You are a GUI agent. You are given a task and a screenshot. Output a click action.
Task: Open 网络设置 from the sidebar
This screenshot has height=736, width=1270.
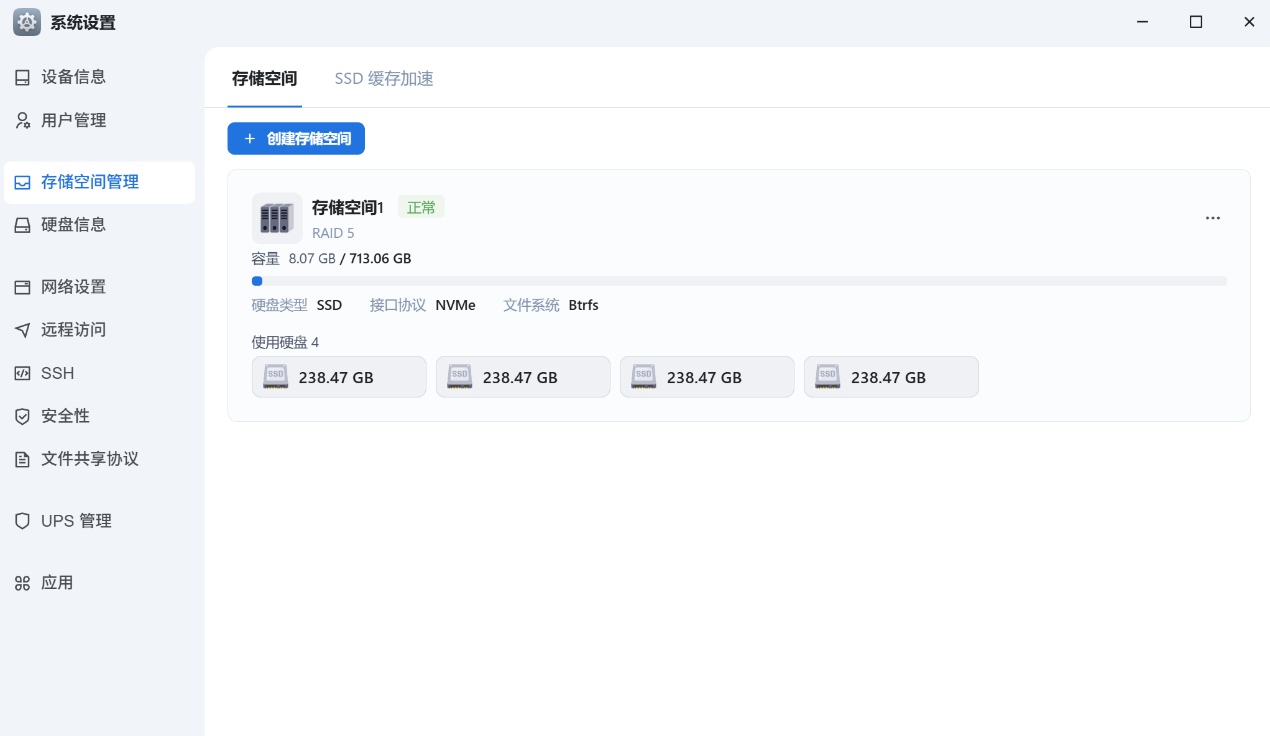(x=73, y=287)
